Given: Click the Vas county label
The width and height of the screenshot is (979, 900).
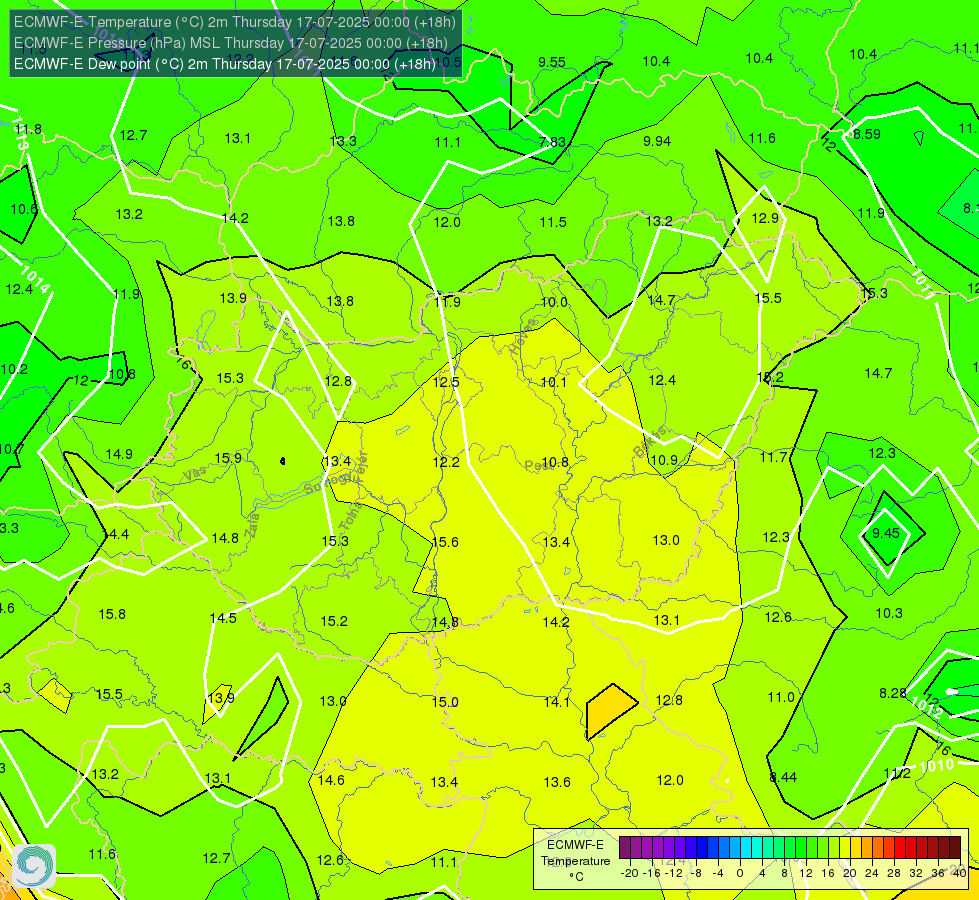Looking at the screenshot, I should [195, 474].
